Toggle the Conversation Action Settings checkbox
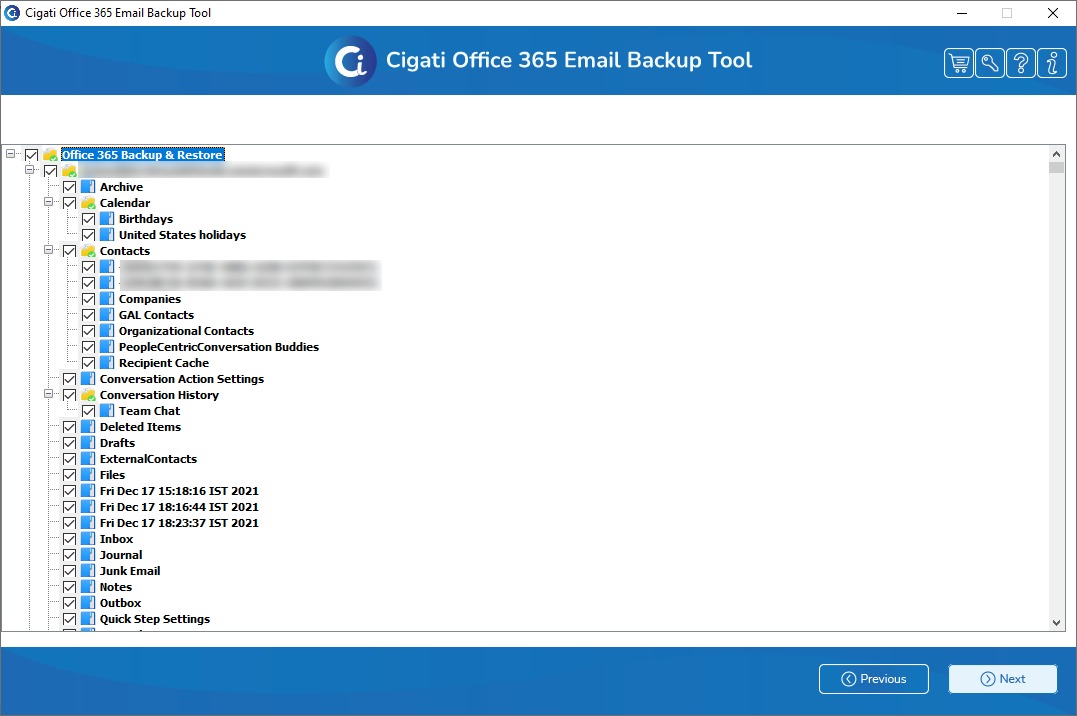Screen dimensions: 1077x716 click(x=69, y=379)
